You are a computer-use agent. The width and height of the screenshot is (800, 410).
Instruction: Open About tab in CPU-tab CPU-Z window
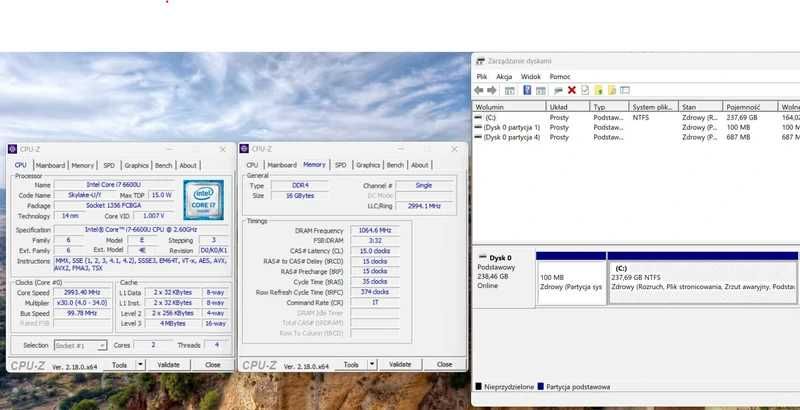point(188,165)
